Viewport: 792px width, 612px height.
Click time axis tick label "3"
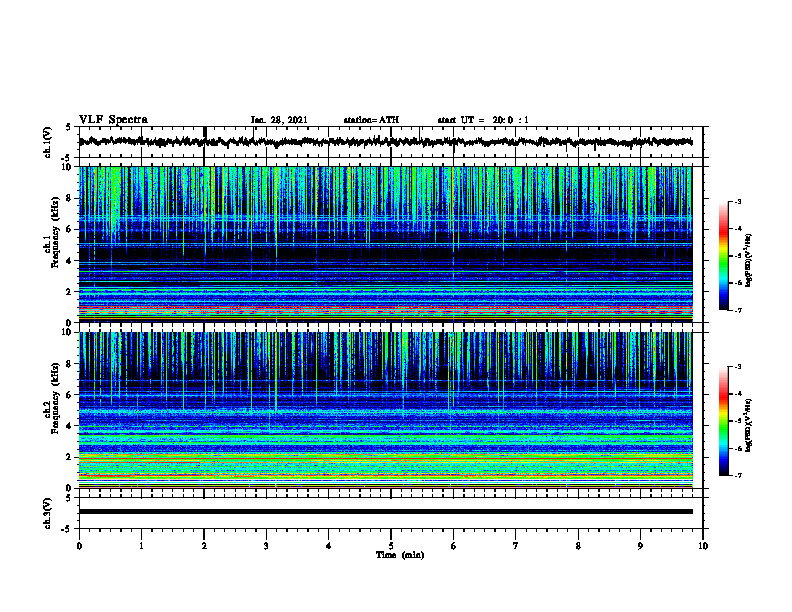(x=266, y=546)
